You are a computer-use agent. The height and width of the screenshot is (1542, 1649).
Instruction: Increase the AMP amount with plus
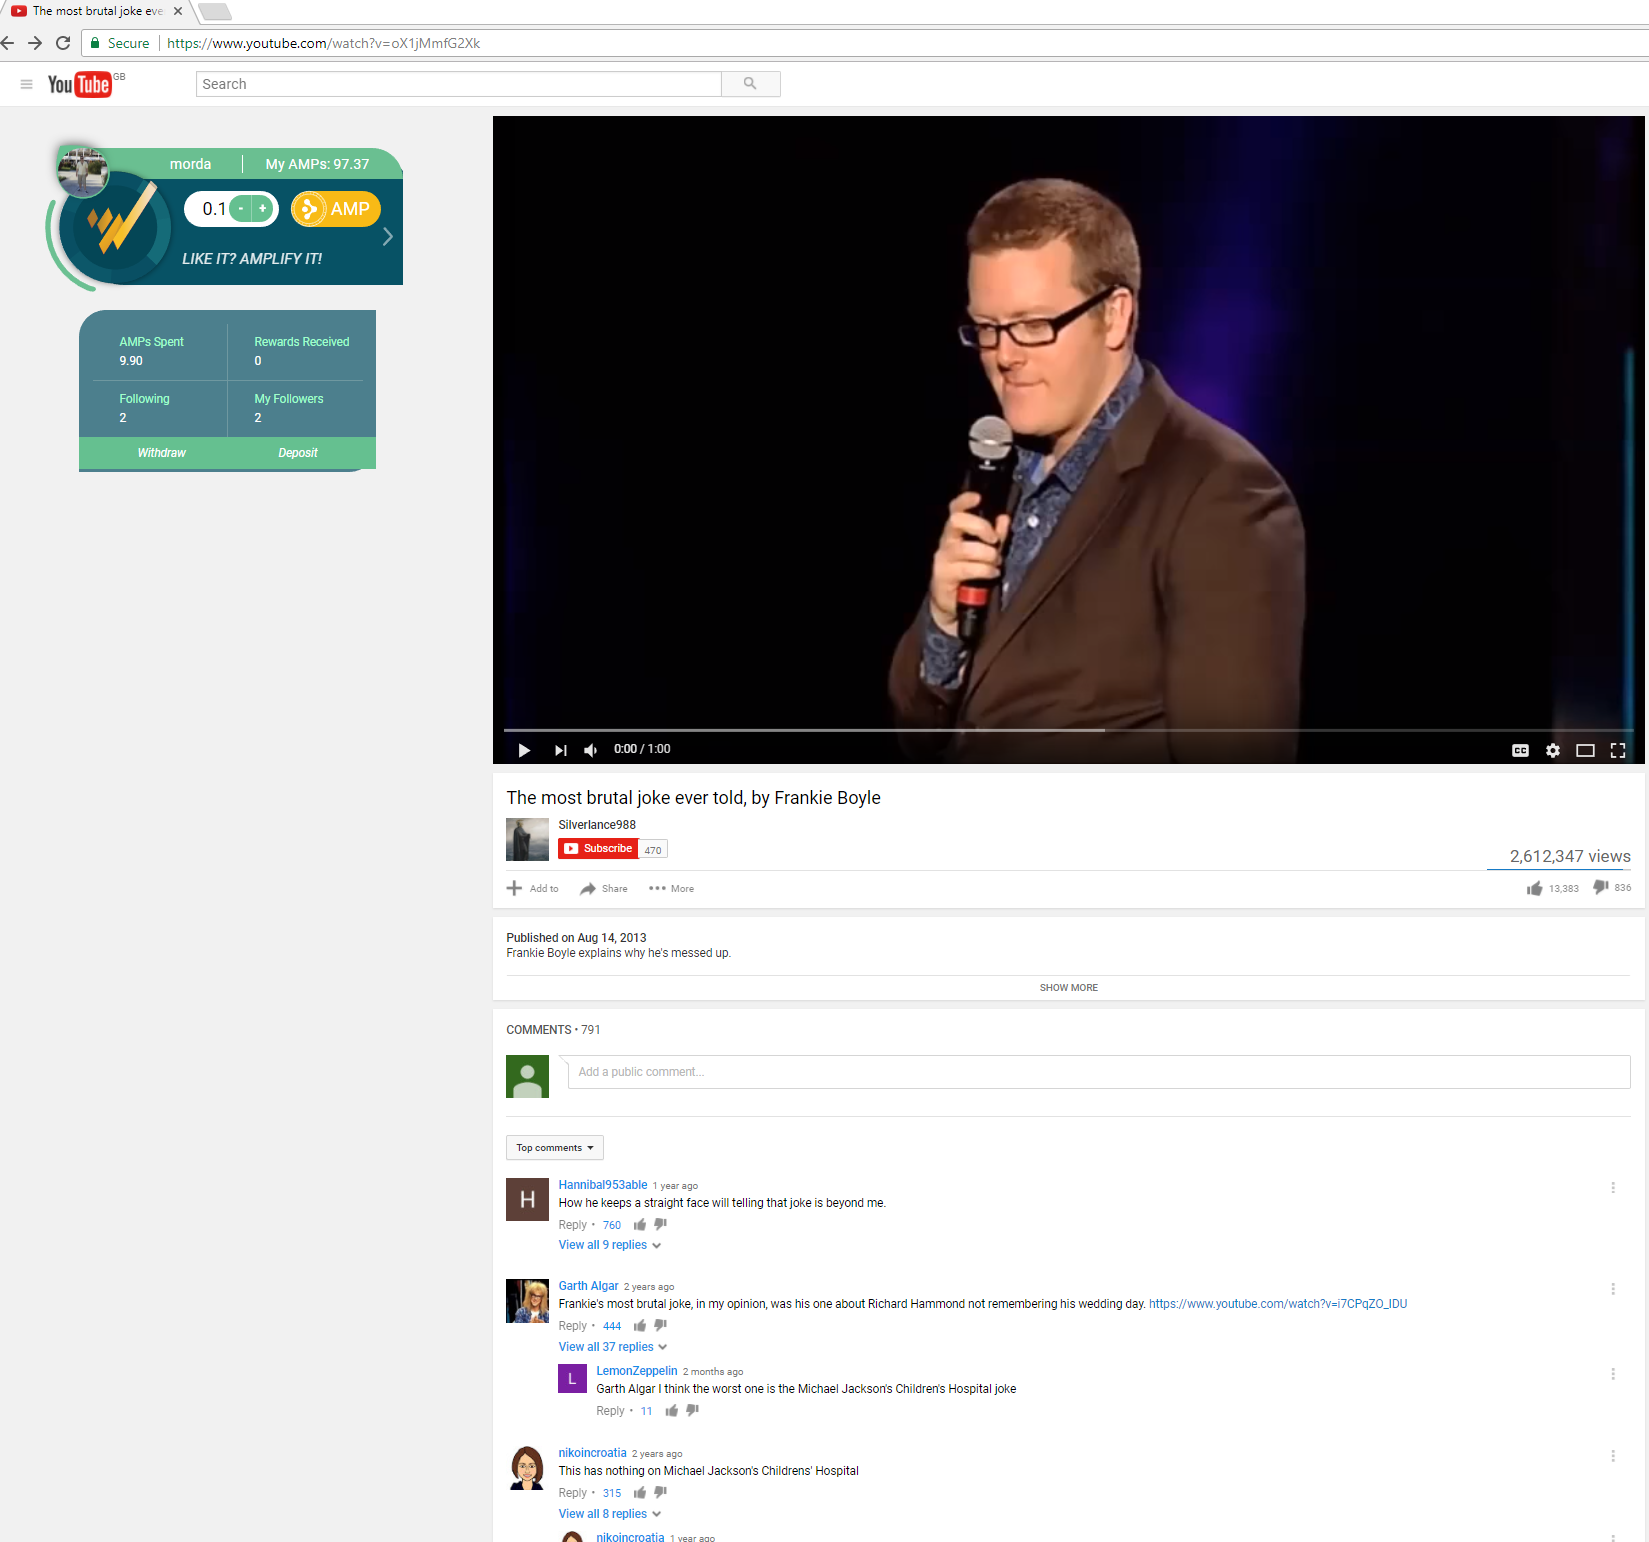(x=263, y=209)
